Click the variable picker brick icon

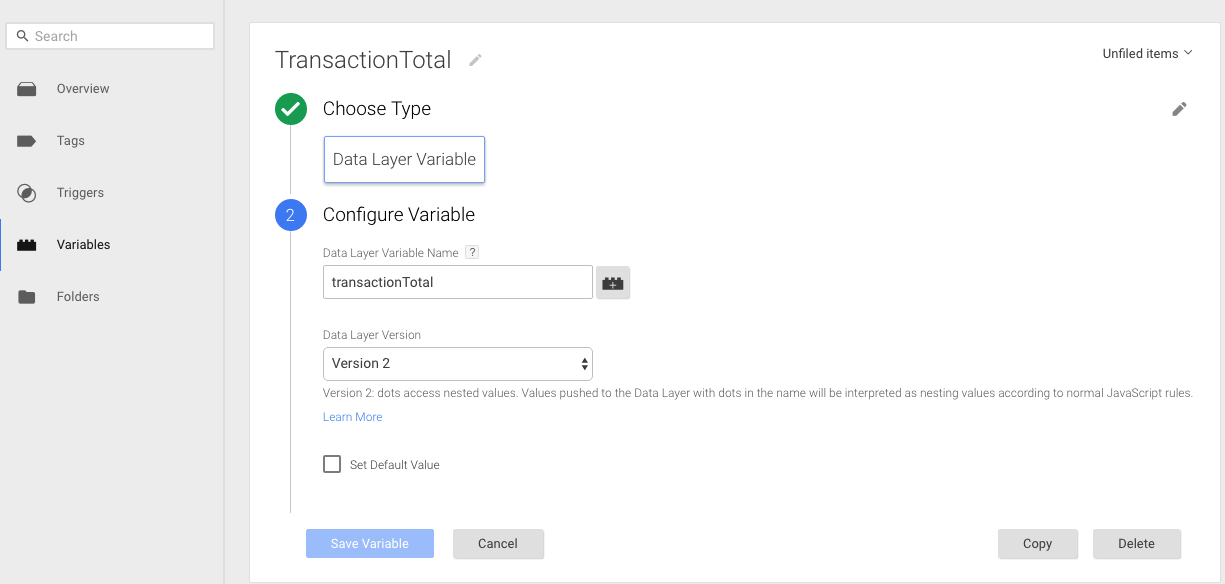(x=613, y=283)
